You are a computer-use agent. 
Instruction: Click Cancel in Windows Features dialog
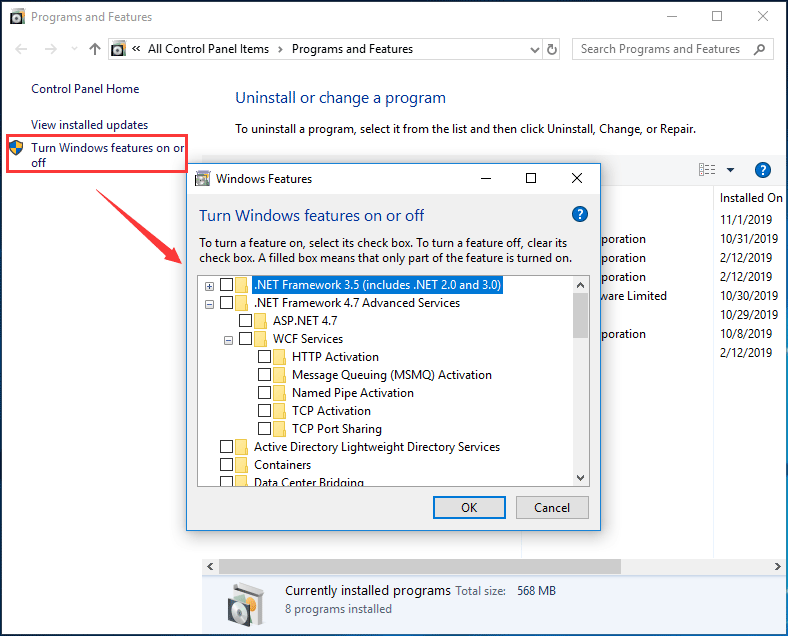pos(552,507)
